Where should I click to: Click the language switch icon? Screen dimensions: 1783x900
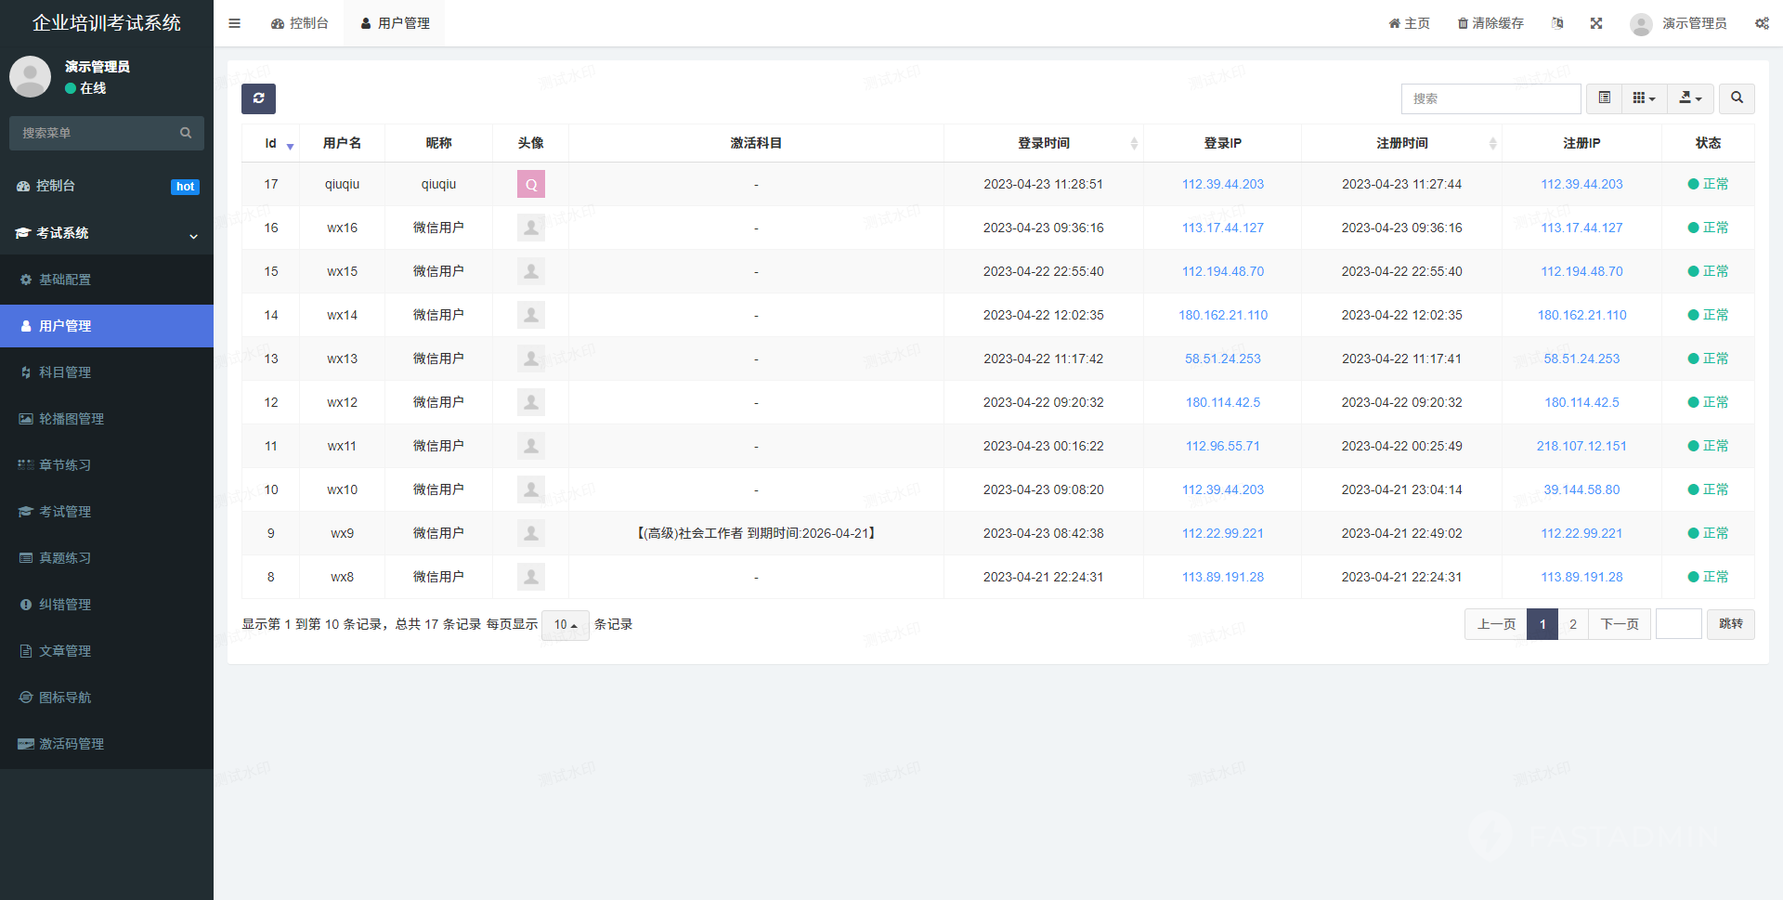(x=1557, y=23)
